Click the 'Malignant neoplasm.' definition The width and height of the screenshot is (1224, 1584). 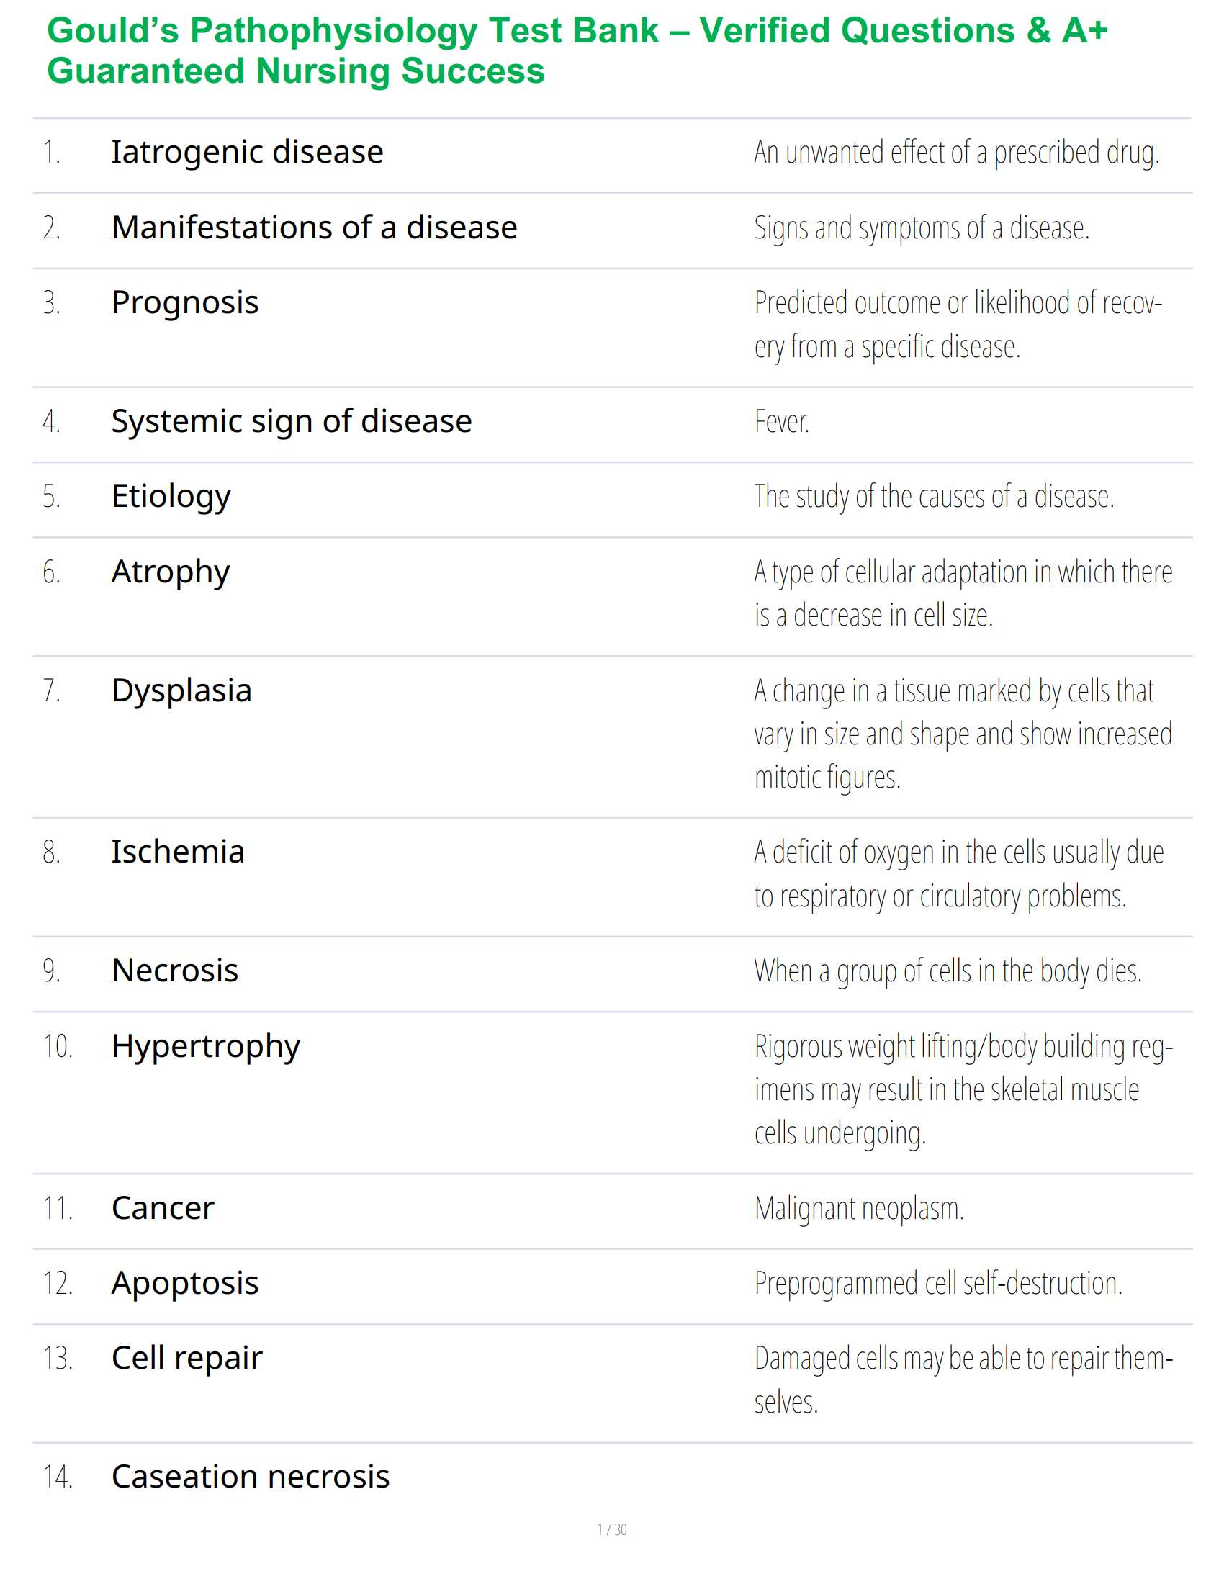pyautogui.click(x=859, y=1209)
